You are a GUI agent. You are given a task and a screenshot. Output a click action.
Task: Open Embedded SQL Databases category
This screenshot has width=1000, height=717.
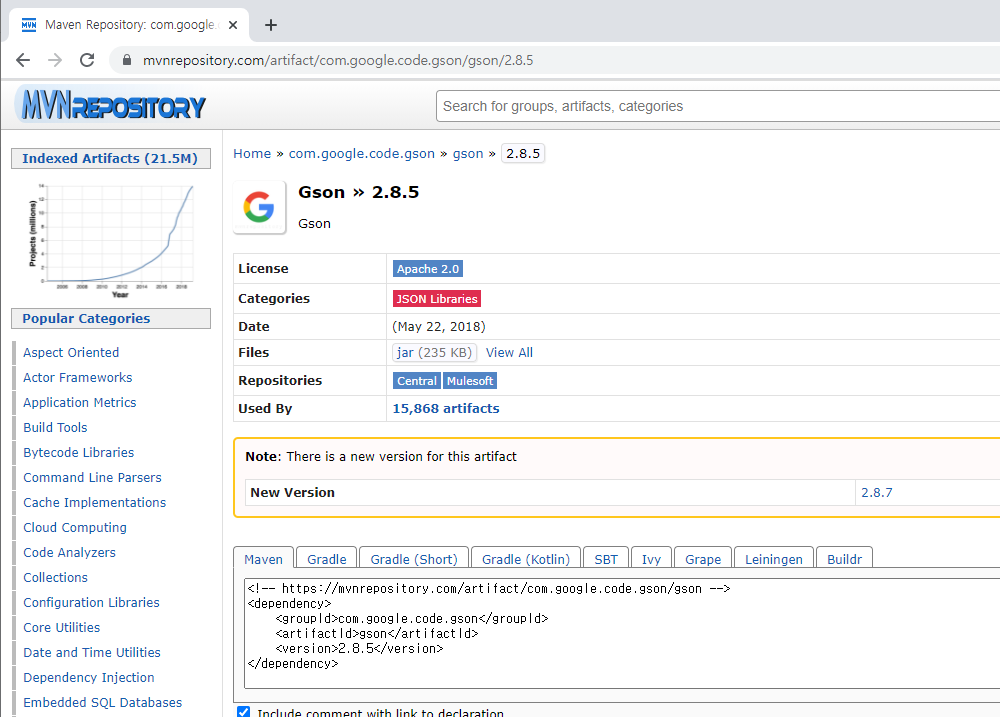click(103, 702)
